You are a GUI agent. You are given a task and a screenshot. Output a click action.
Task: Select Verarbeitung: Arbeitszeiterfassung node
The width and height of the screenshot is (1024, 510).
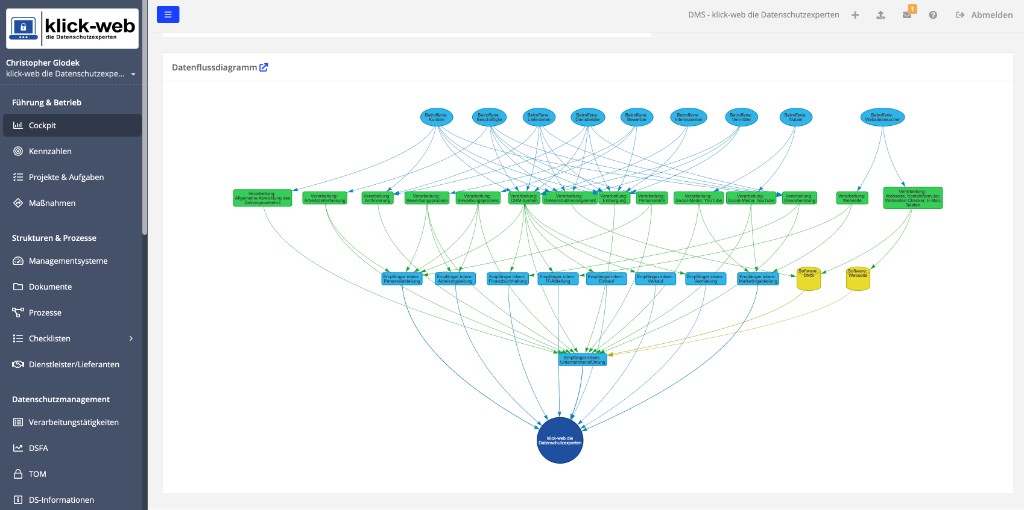[x=325, y=198]
